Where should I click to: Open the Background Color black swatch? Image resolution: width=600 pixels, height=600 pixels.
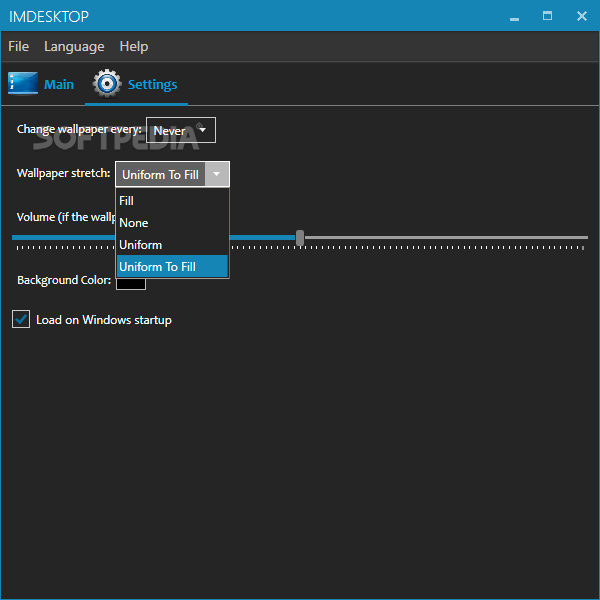[x=131, y=284]
